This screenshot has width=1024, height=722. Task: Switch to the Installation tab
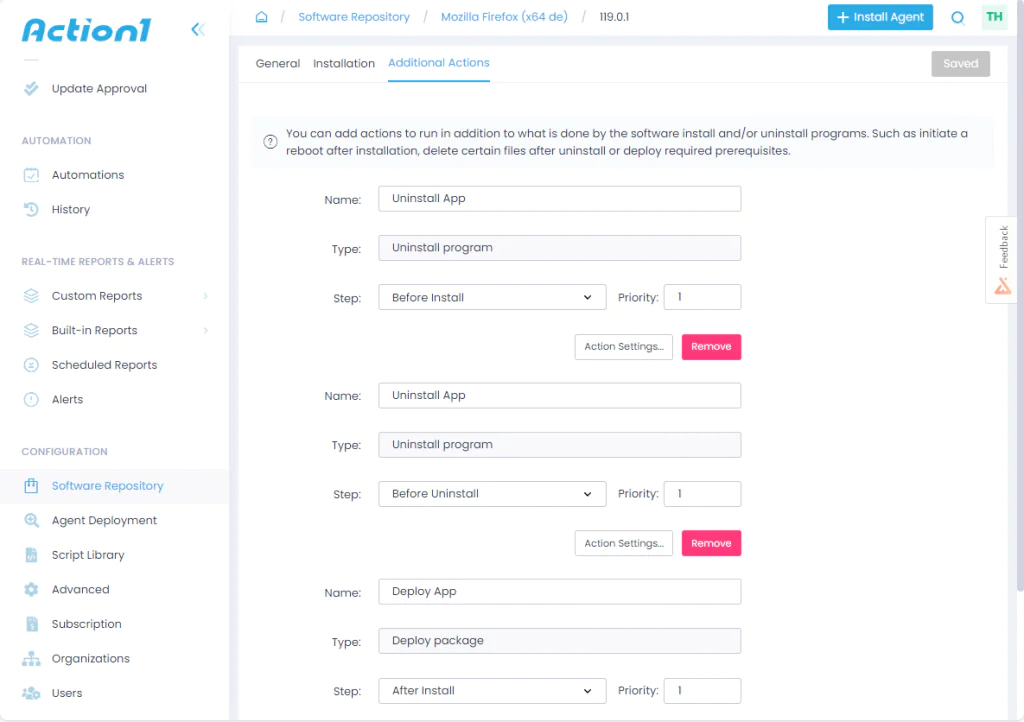point(344,63)
